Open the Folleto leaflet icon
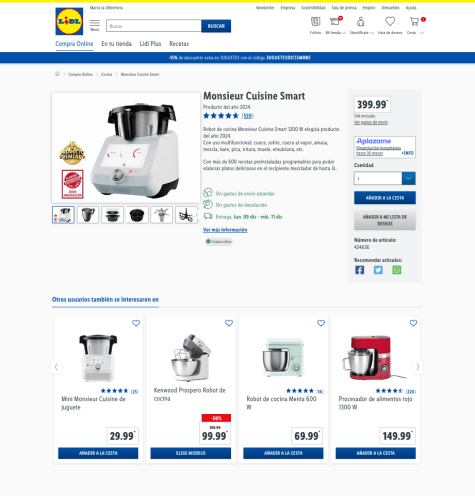 click(315, 22)
